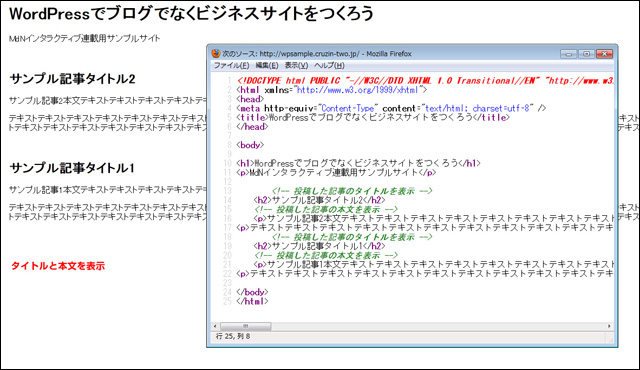This screenshot has height=370, width=640.
Task: Click the closing </body> tag line
Action: tap(252, 292)
